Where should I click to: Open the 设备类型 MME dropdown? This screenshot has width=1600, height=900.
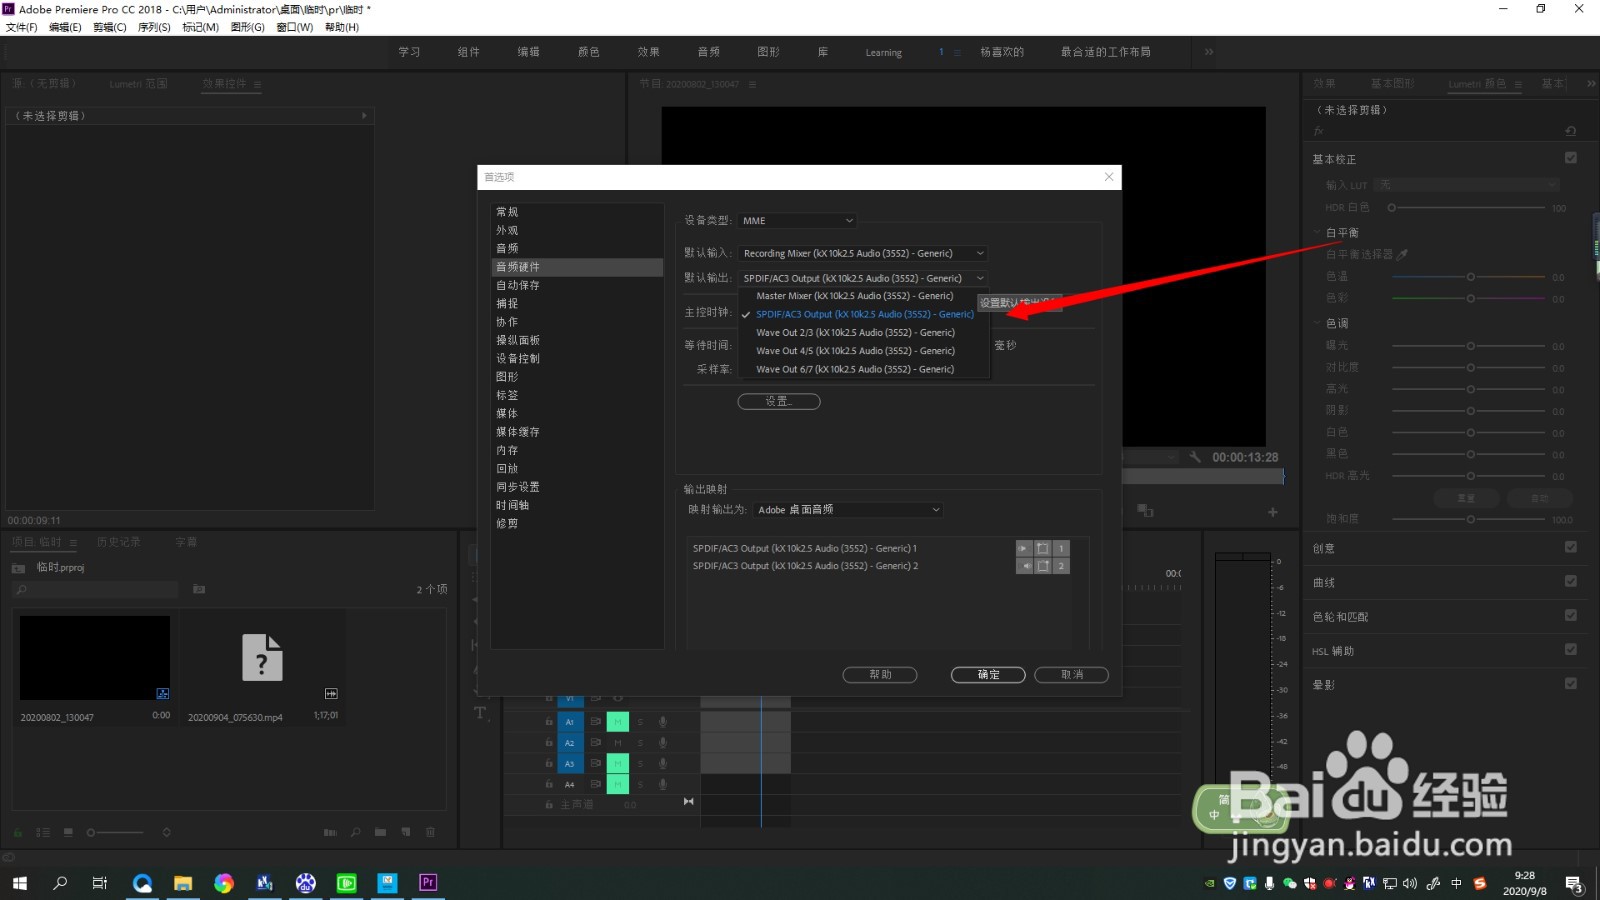[798, 221]
